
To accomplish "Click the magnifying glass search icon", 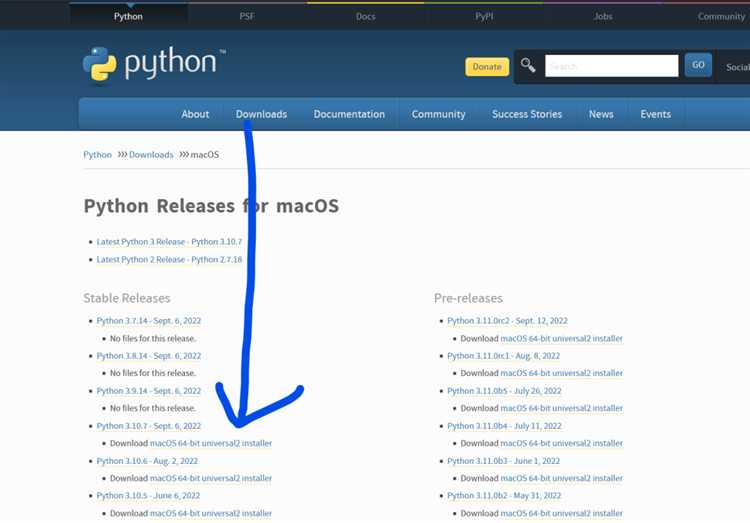I will point(528,65).
